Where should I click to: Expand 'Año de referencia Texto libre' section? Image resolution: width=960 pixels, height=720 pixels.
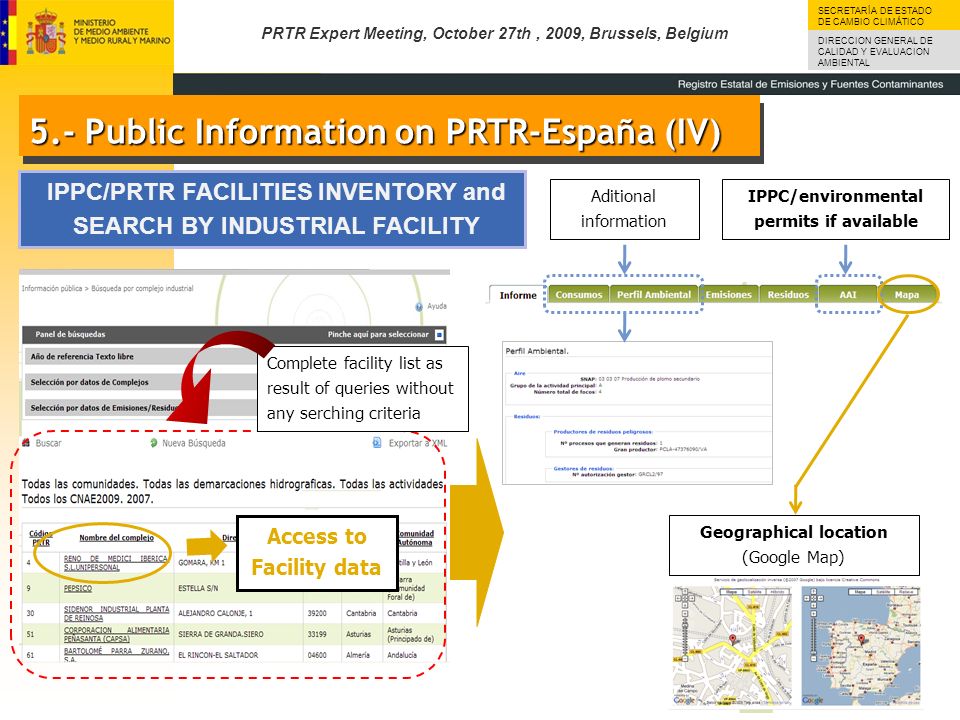tap(140, 356)
